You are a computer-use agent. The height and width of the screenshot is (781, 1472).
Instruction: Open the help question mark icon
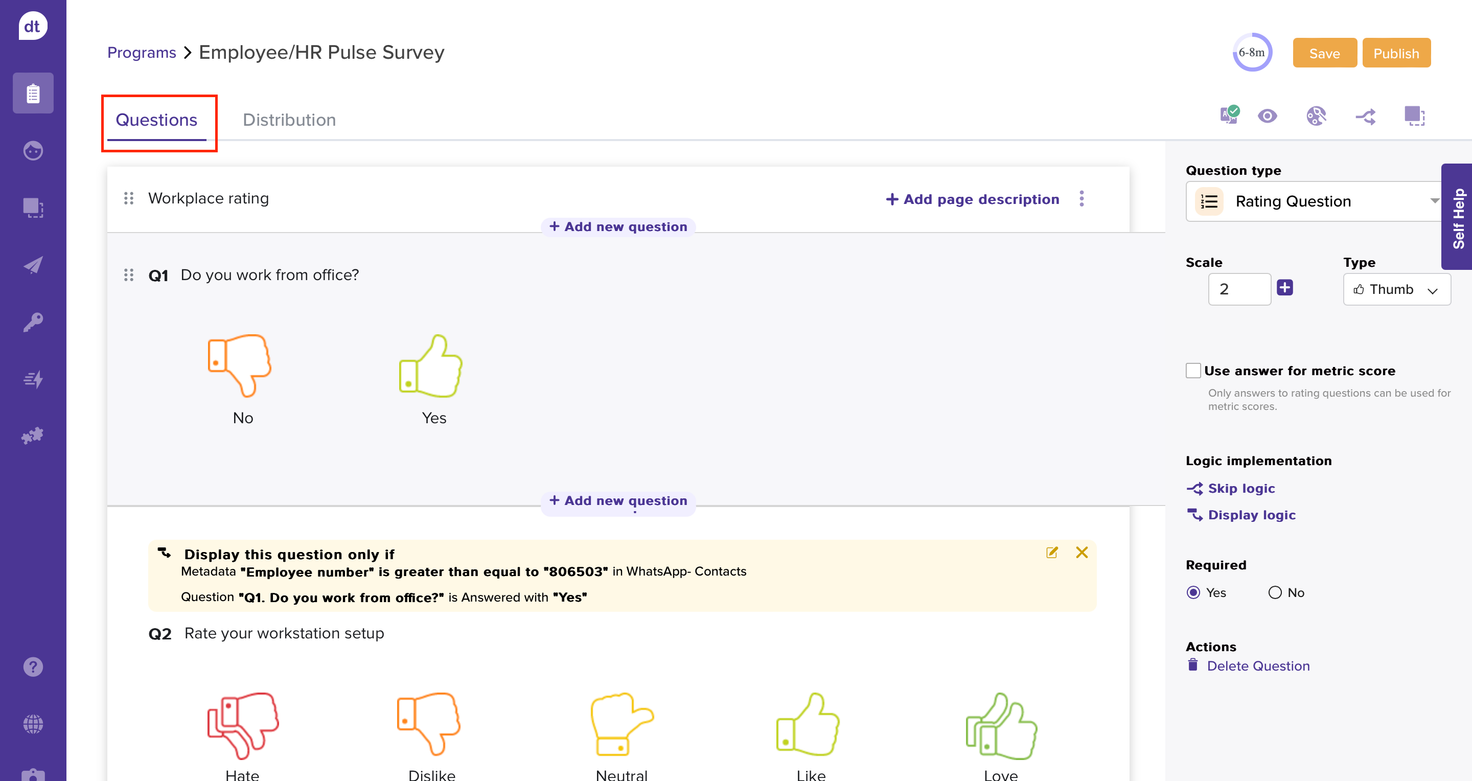[x=33, y=667]
